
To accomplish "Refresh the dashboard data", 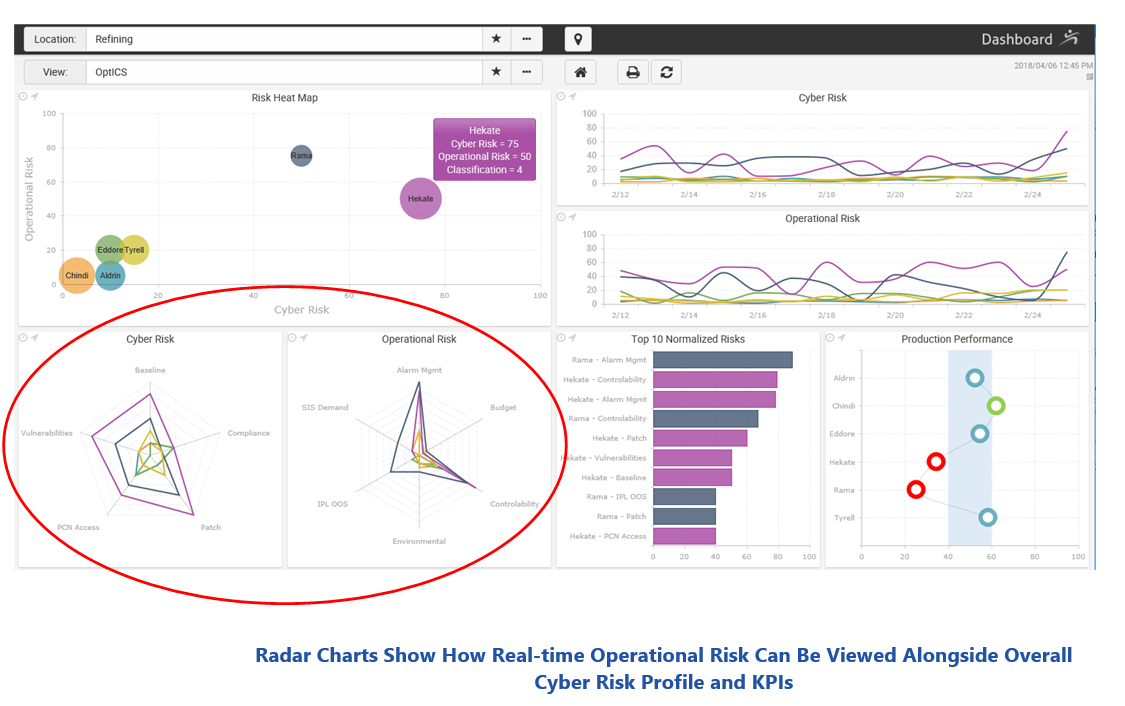I will point(667,72).
